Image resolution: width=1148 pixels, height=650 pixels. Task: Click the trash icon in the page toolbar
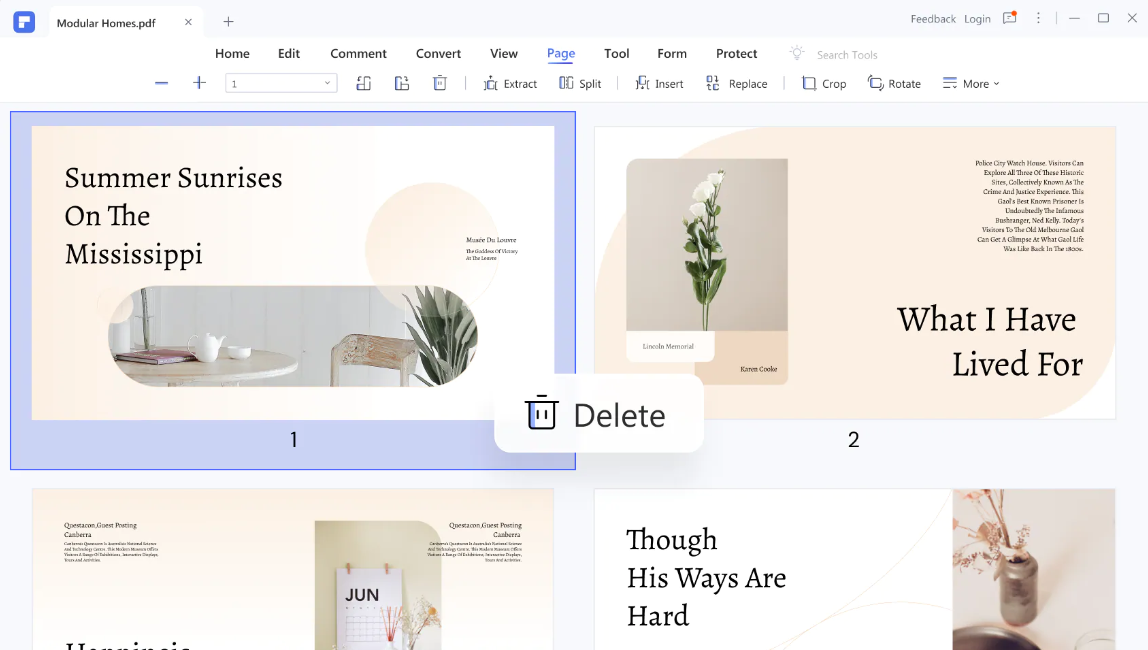click(439, 83)
